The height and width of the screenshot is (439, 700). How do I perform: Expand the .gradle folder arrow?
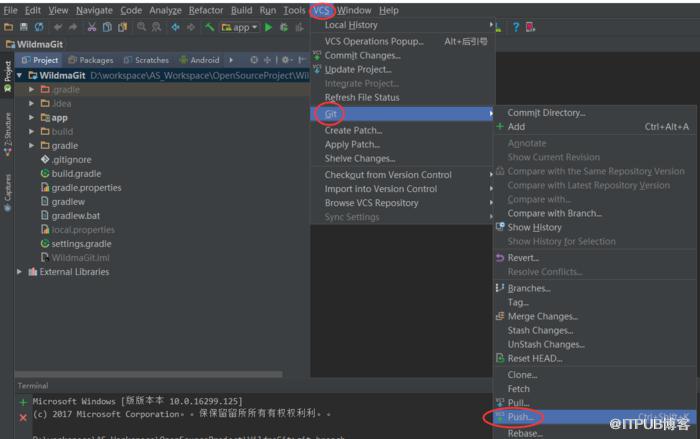[x=31, y=89]
